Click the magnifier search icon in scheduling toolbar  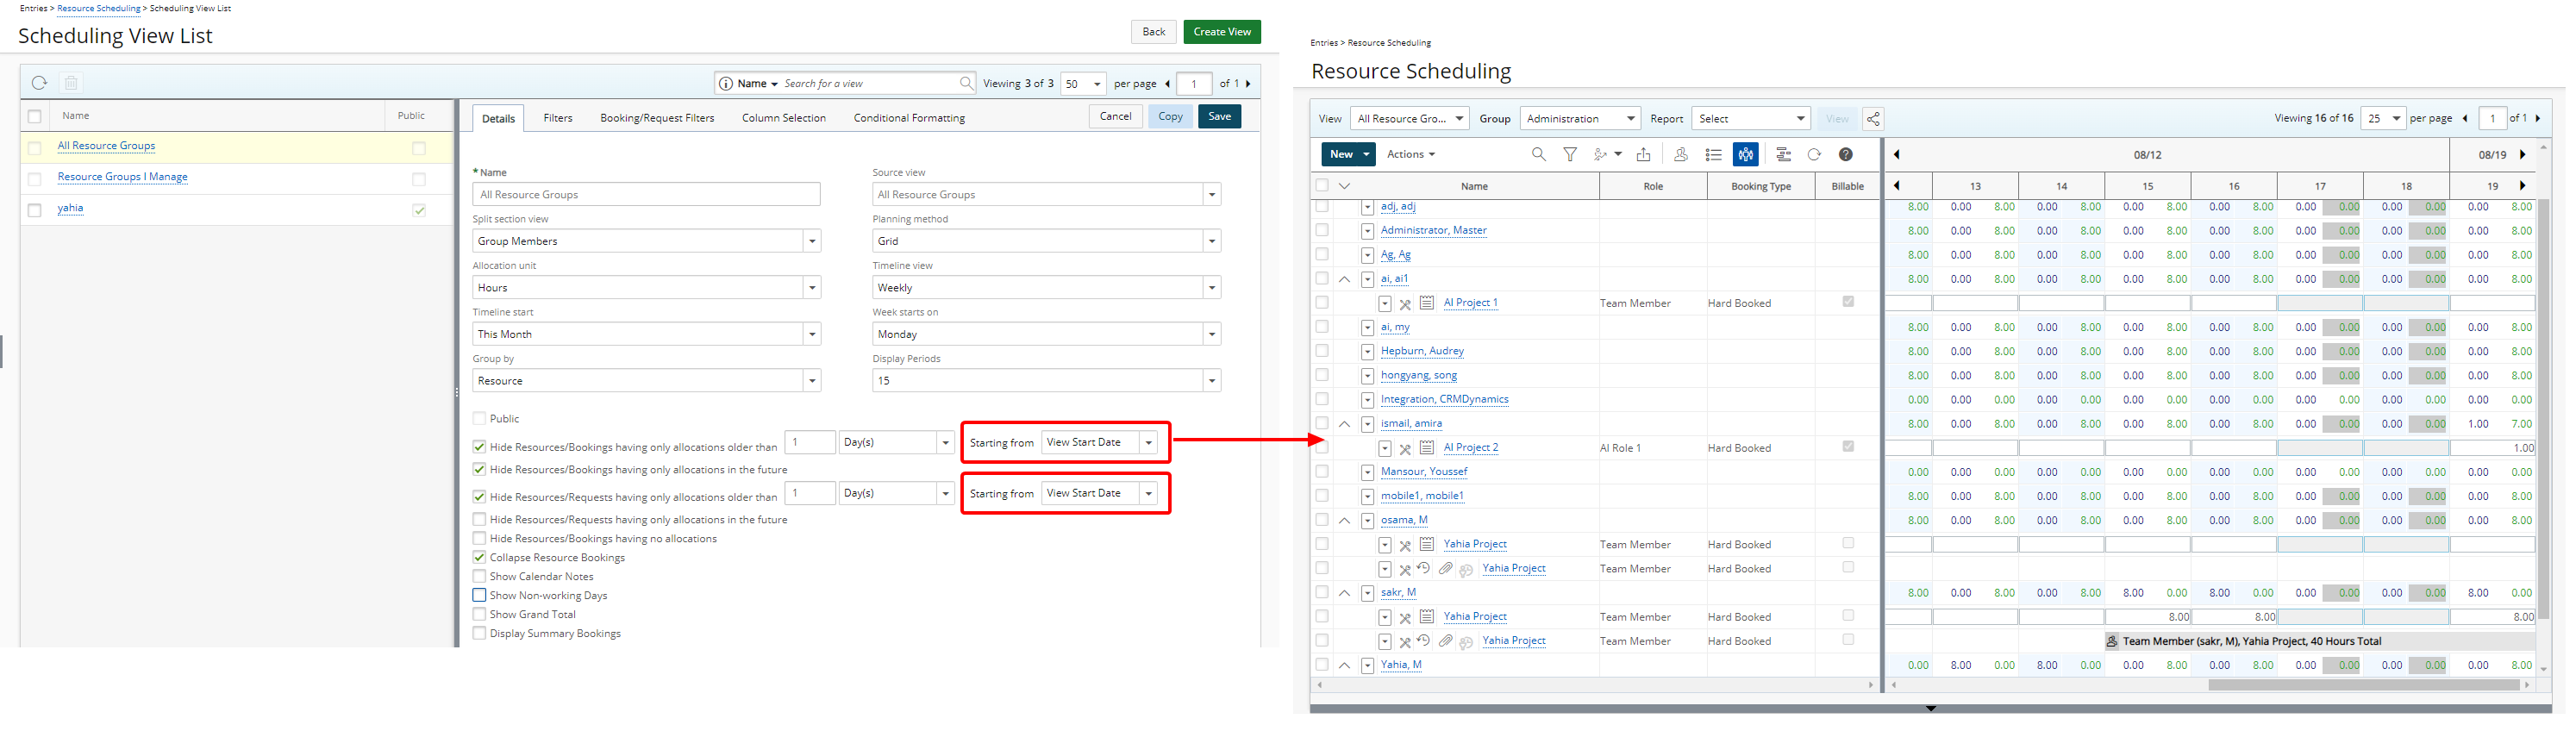1538,155
